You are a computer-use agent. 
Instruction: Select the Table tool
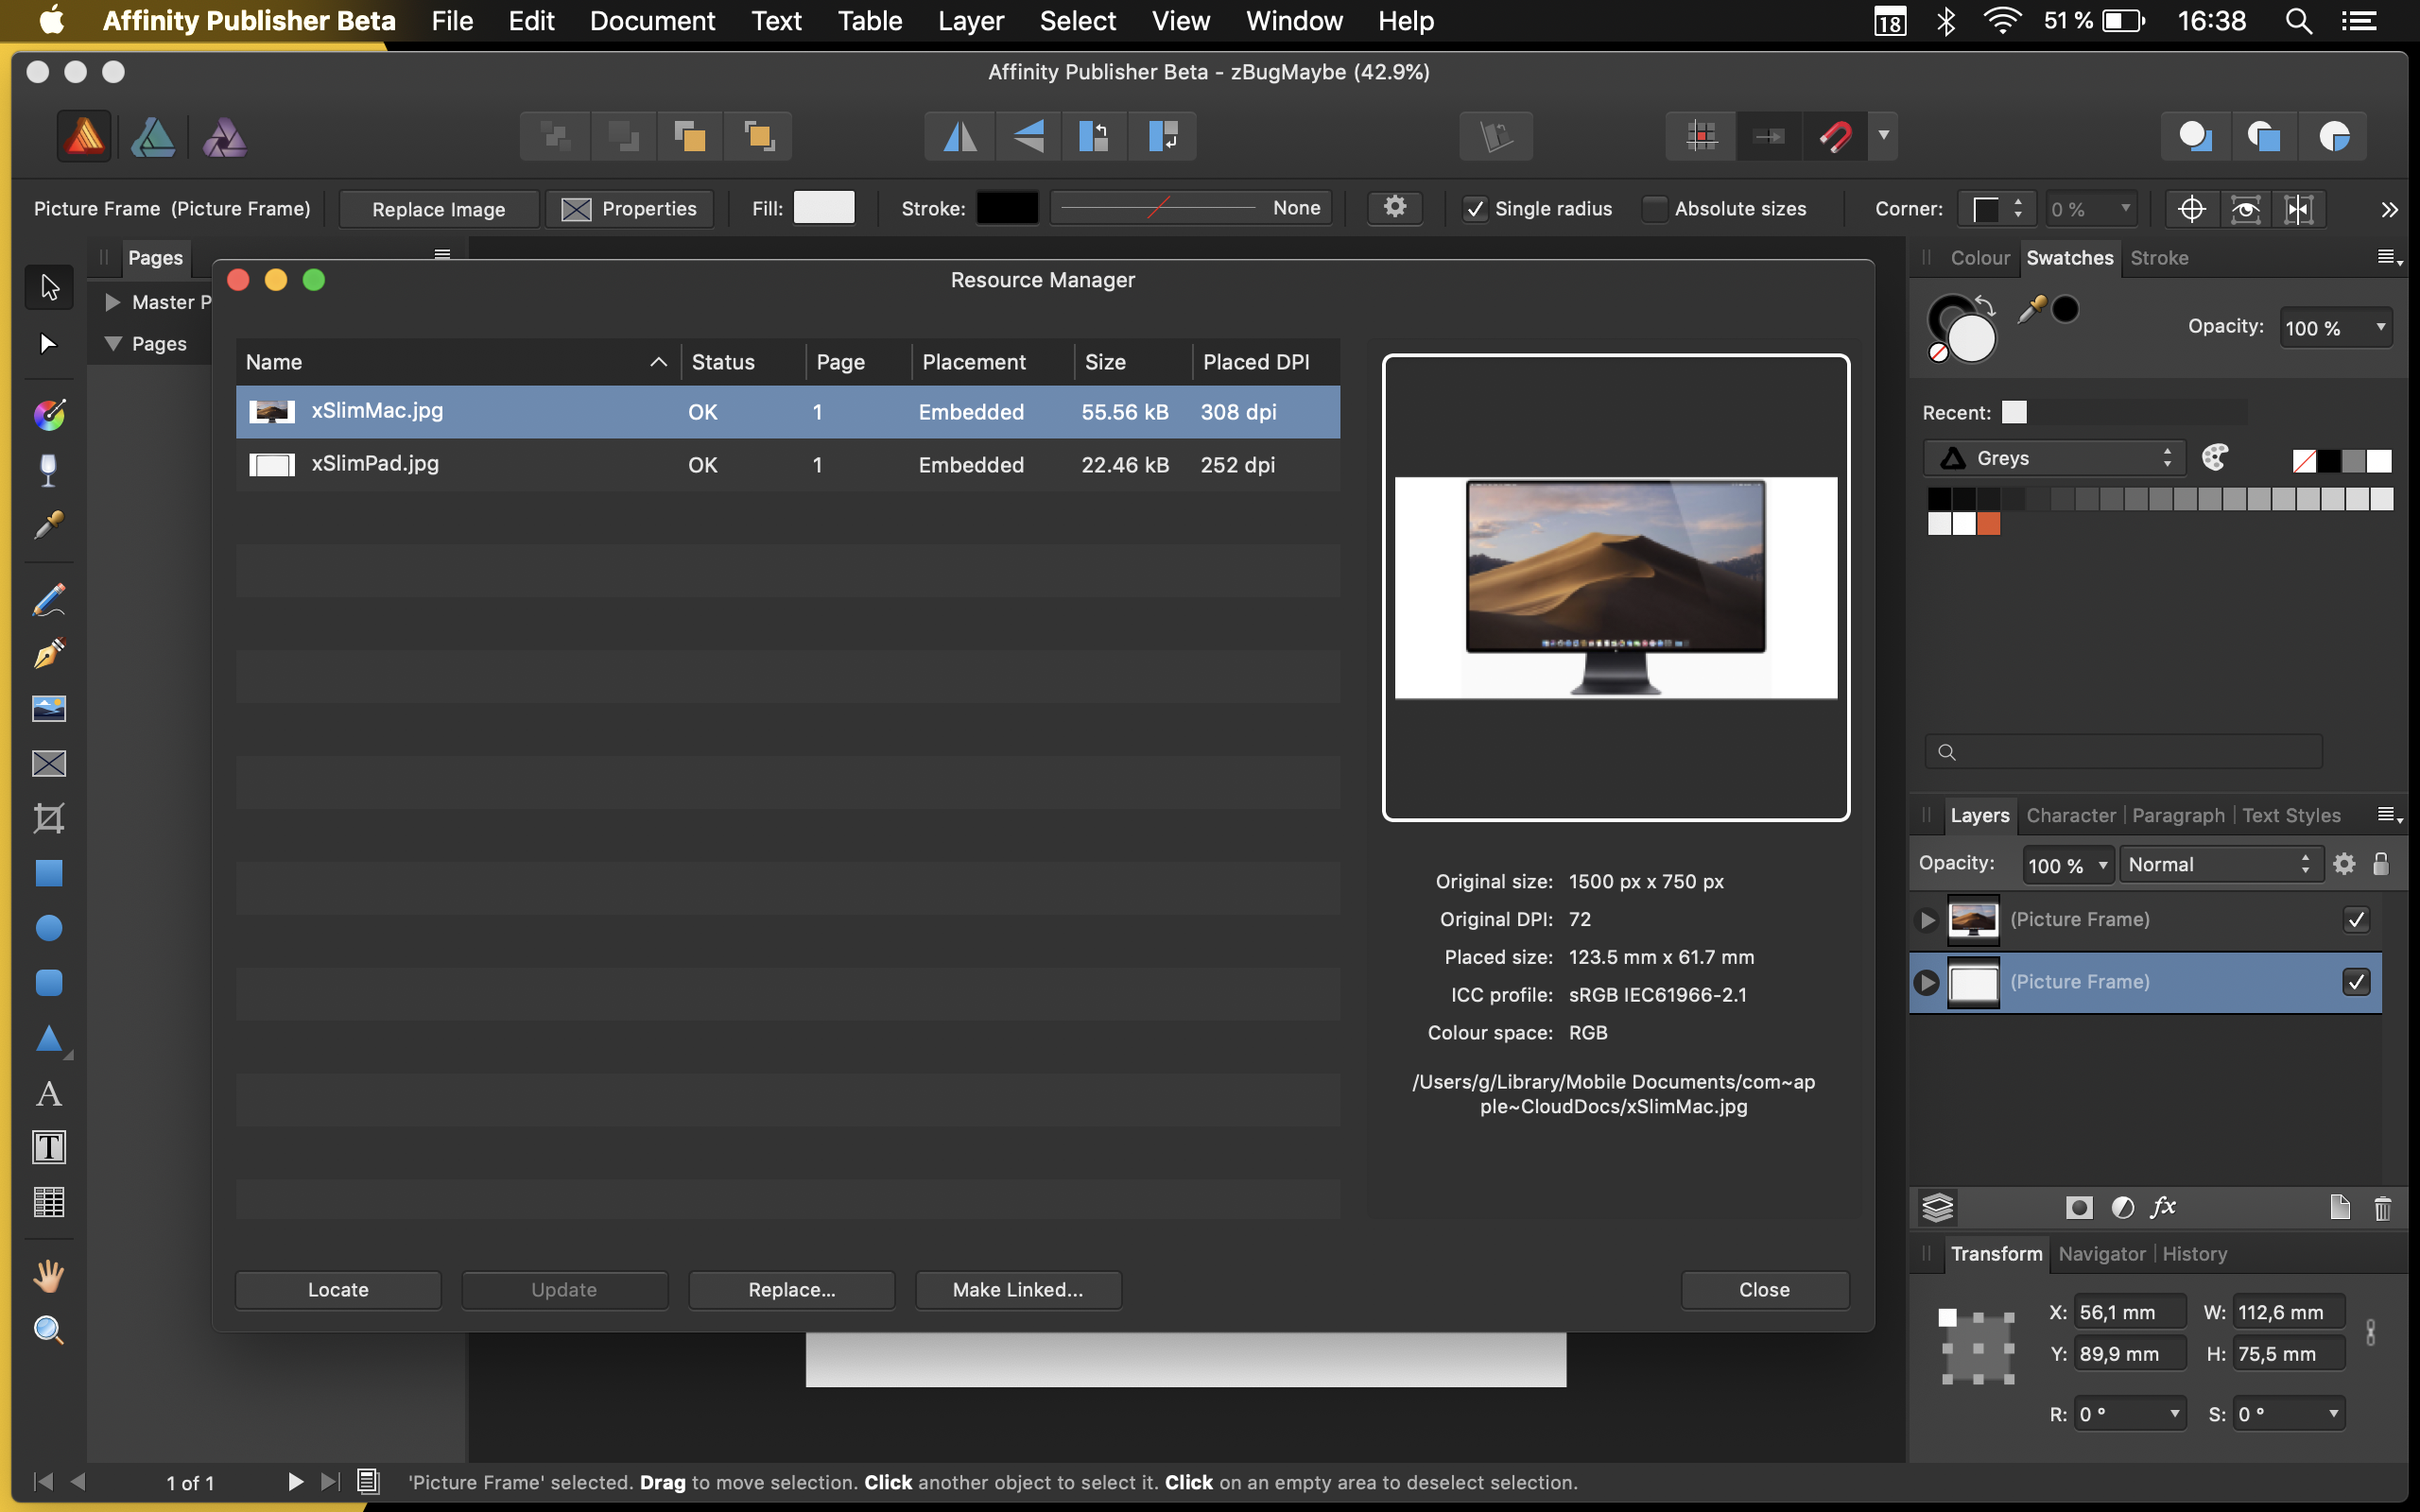49,1202
